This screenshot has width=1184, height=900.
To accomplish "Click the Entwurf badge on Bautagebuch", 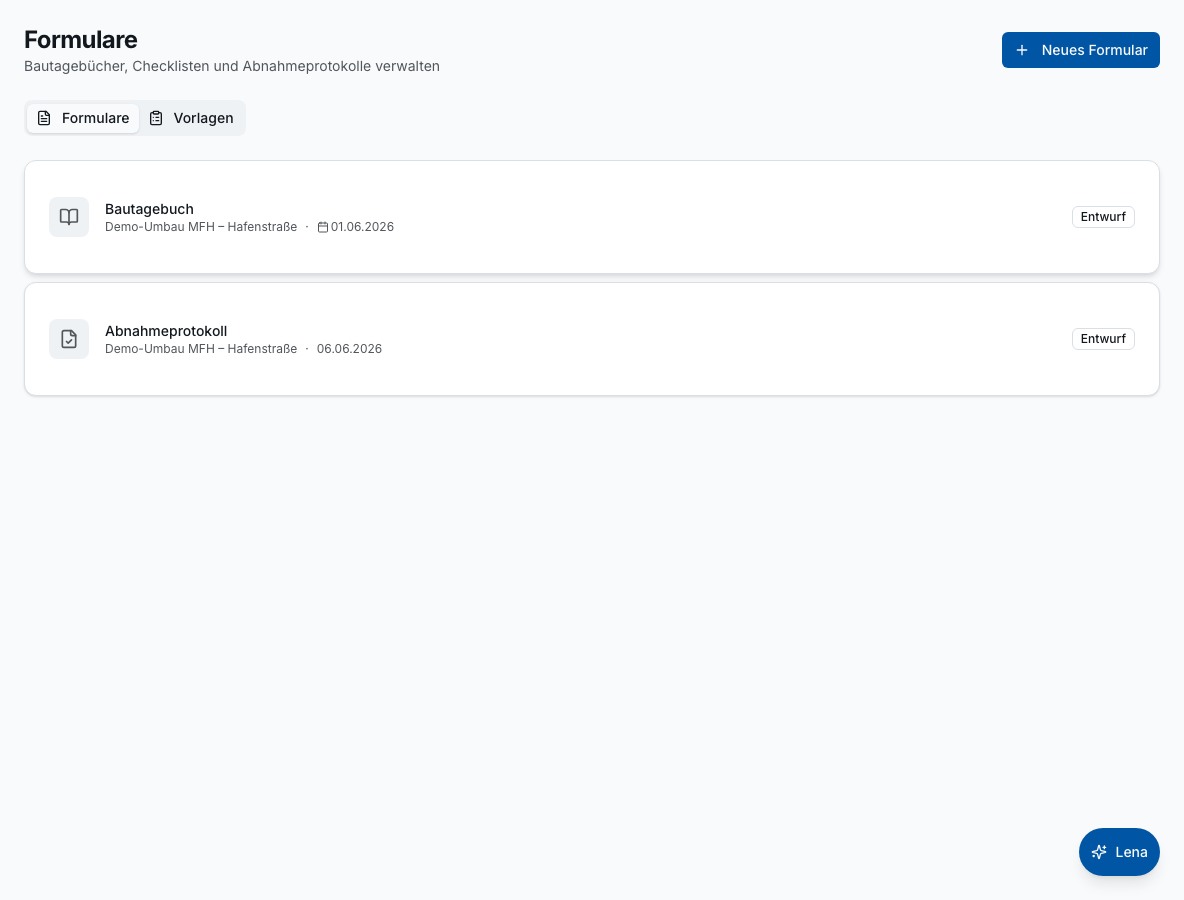I will click(x=1103, y=217).
